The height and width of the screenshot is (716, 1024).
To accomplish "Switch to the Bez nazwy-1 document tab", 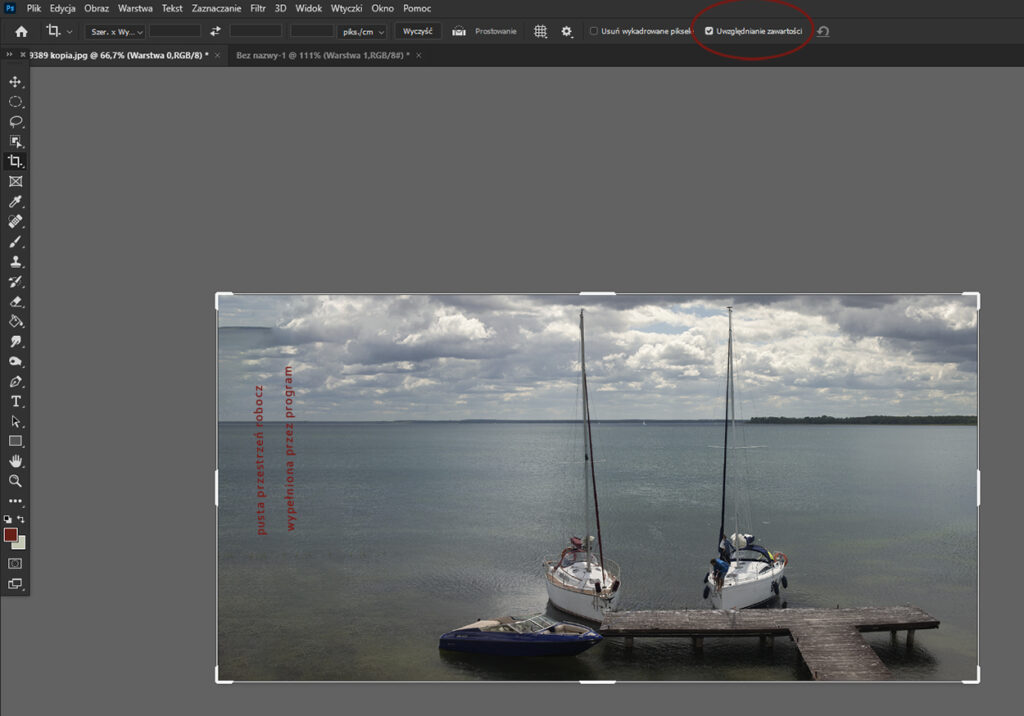I will point(320,55).
